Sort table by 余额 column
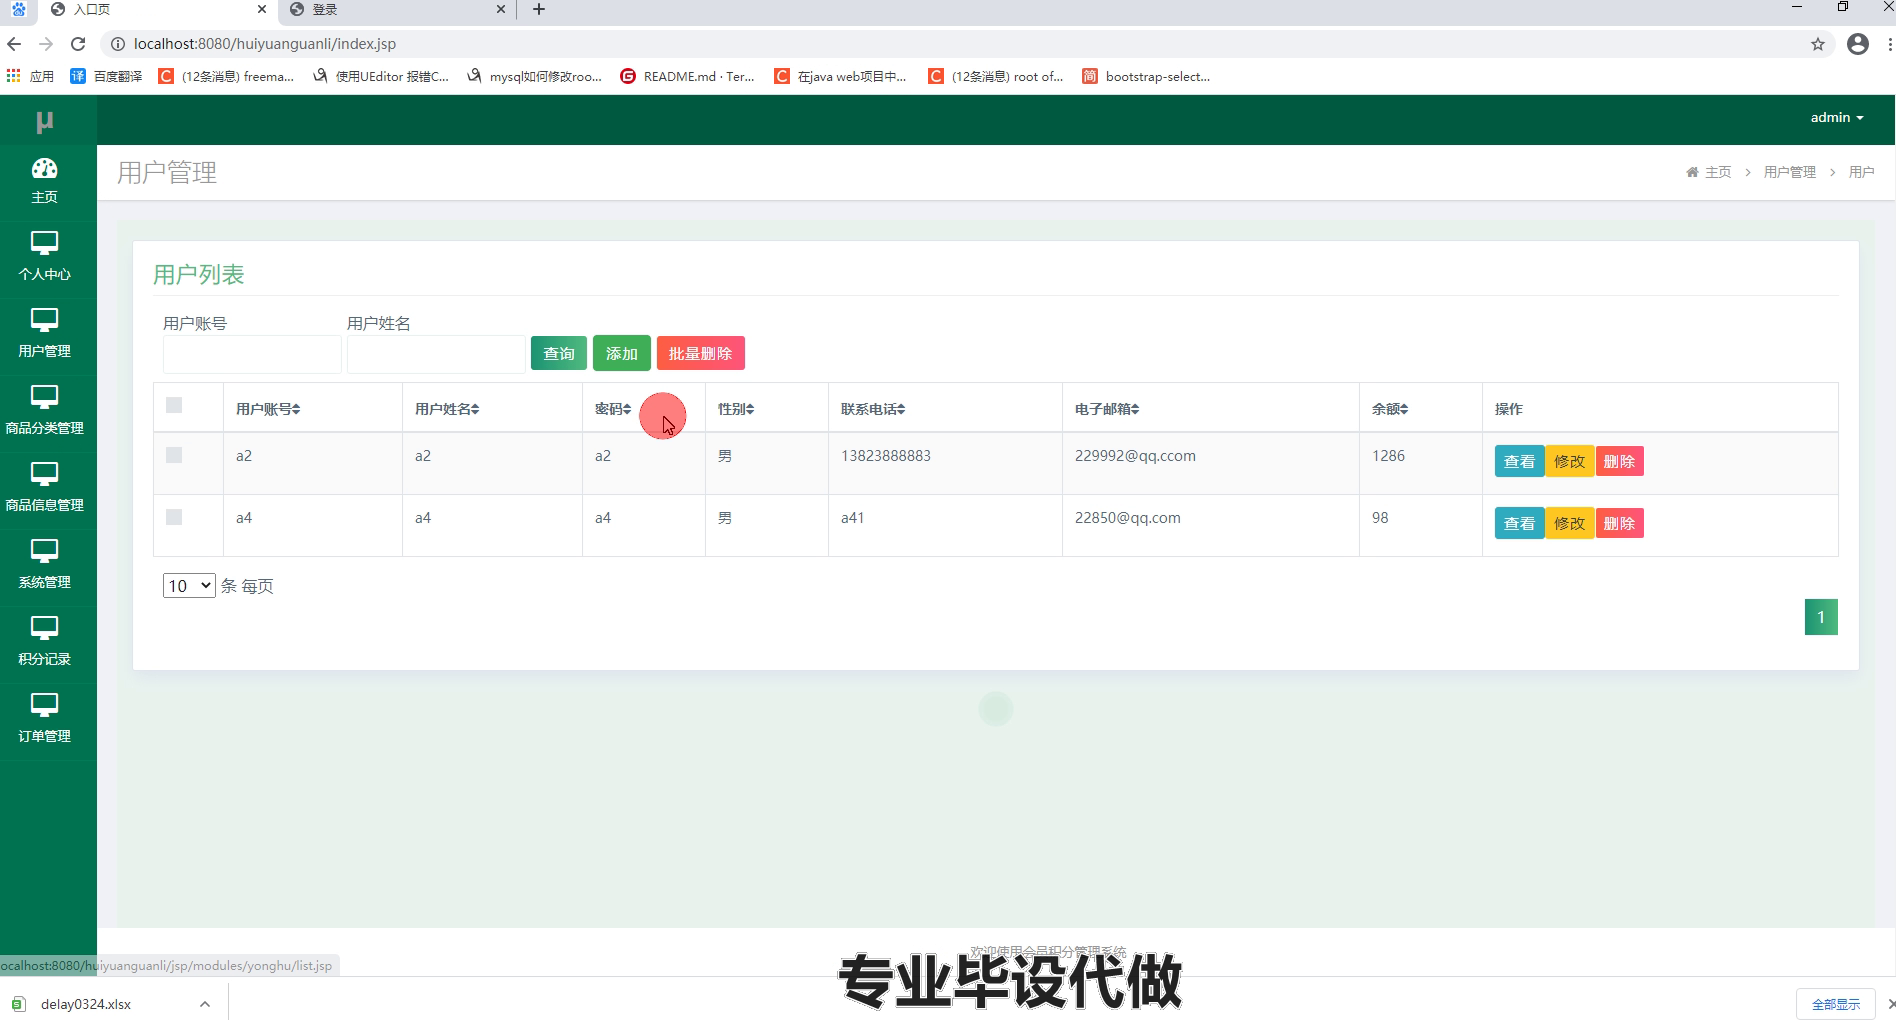The image size is (1896, 1020). pyautogui.click(x=1390, y=409)
